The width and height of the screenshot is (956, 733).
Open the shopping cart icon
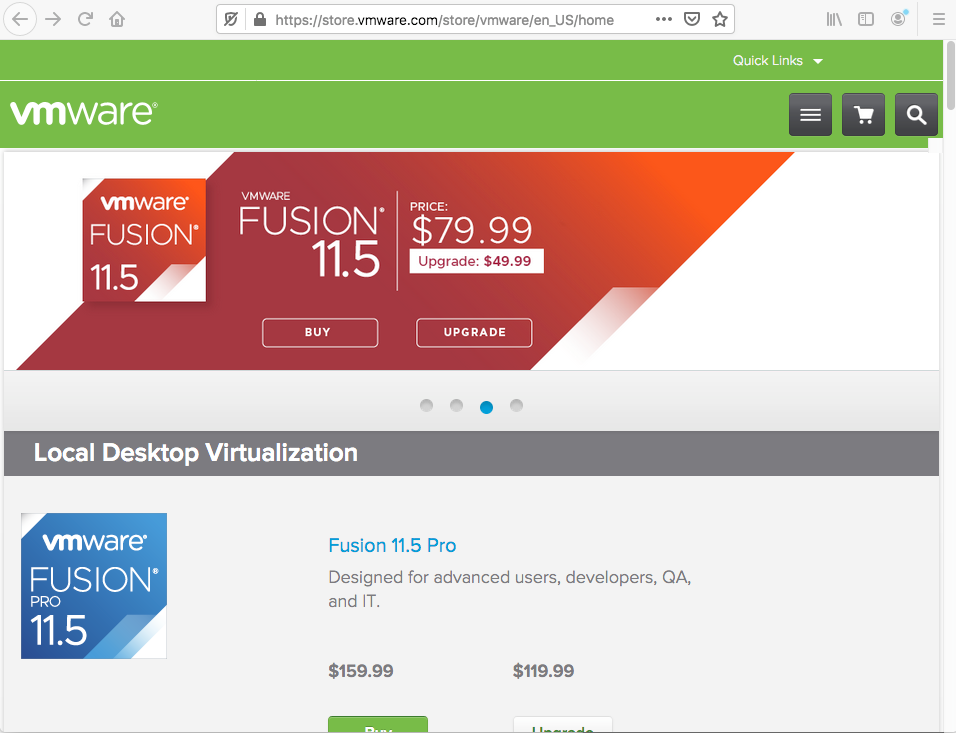tap(864, 115)
